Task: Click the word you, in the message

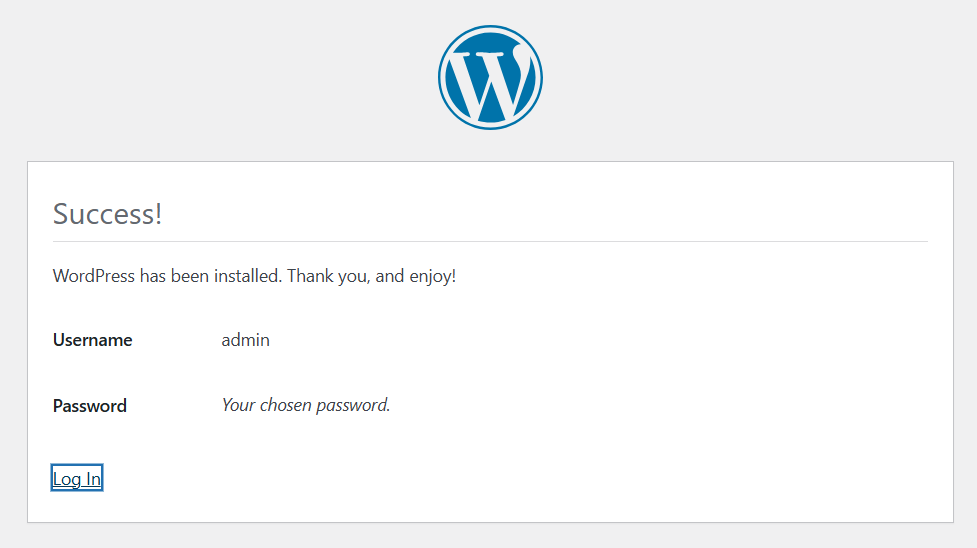Action: click(352, 276)
